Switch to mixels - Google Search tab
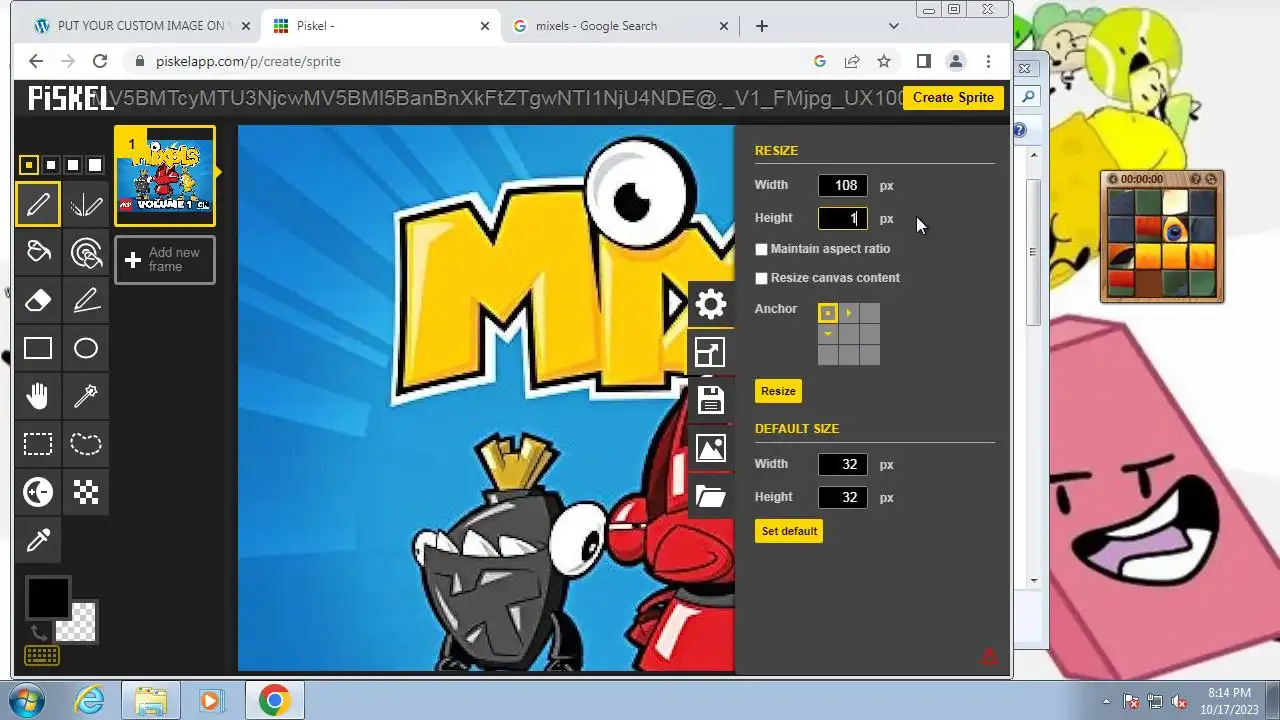 pos(622,26)
